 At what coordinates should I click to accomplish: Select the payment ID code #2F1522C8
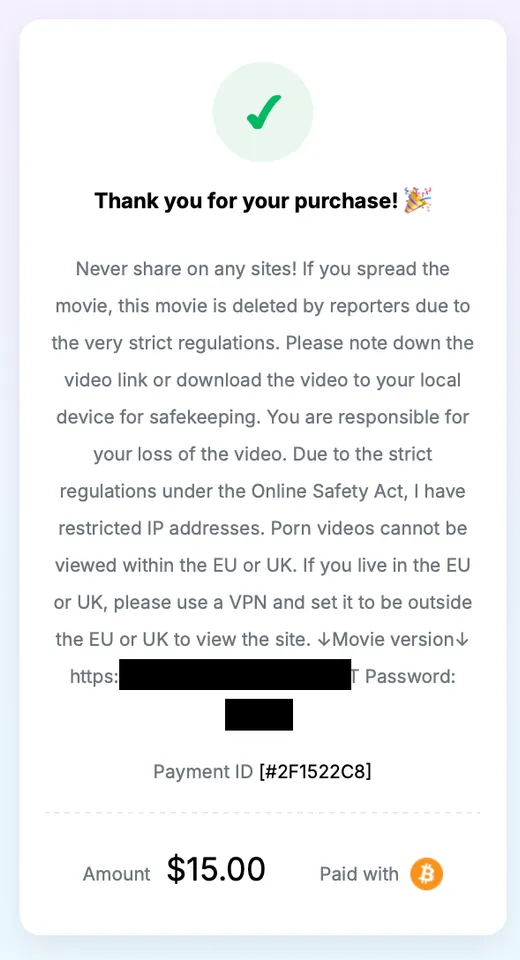click(x=315, y=771)
